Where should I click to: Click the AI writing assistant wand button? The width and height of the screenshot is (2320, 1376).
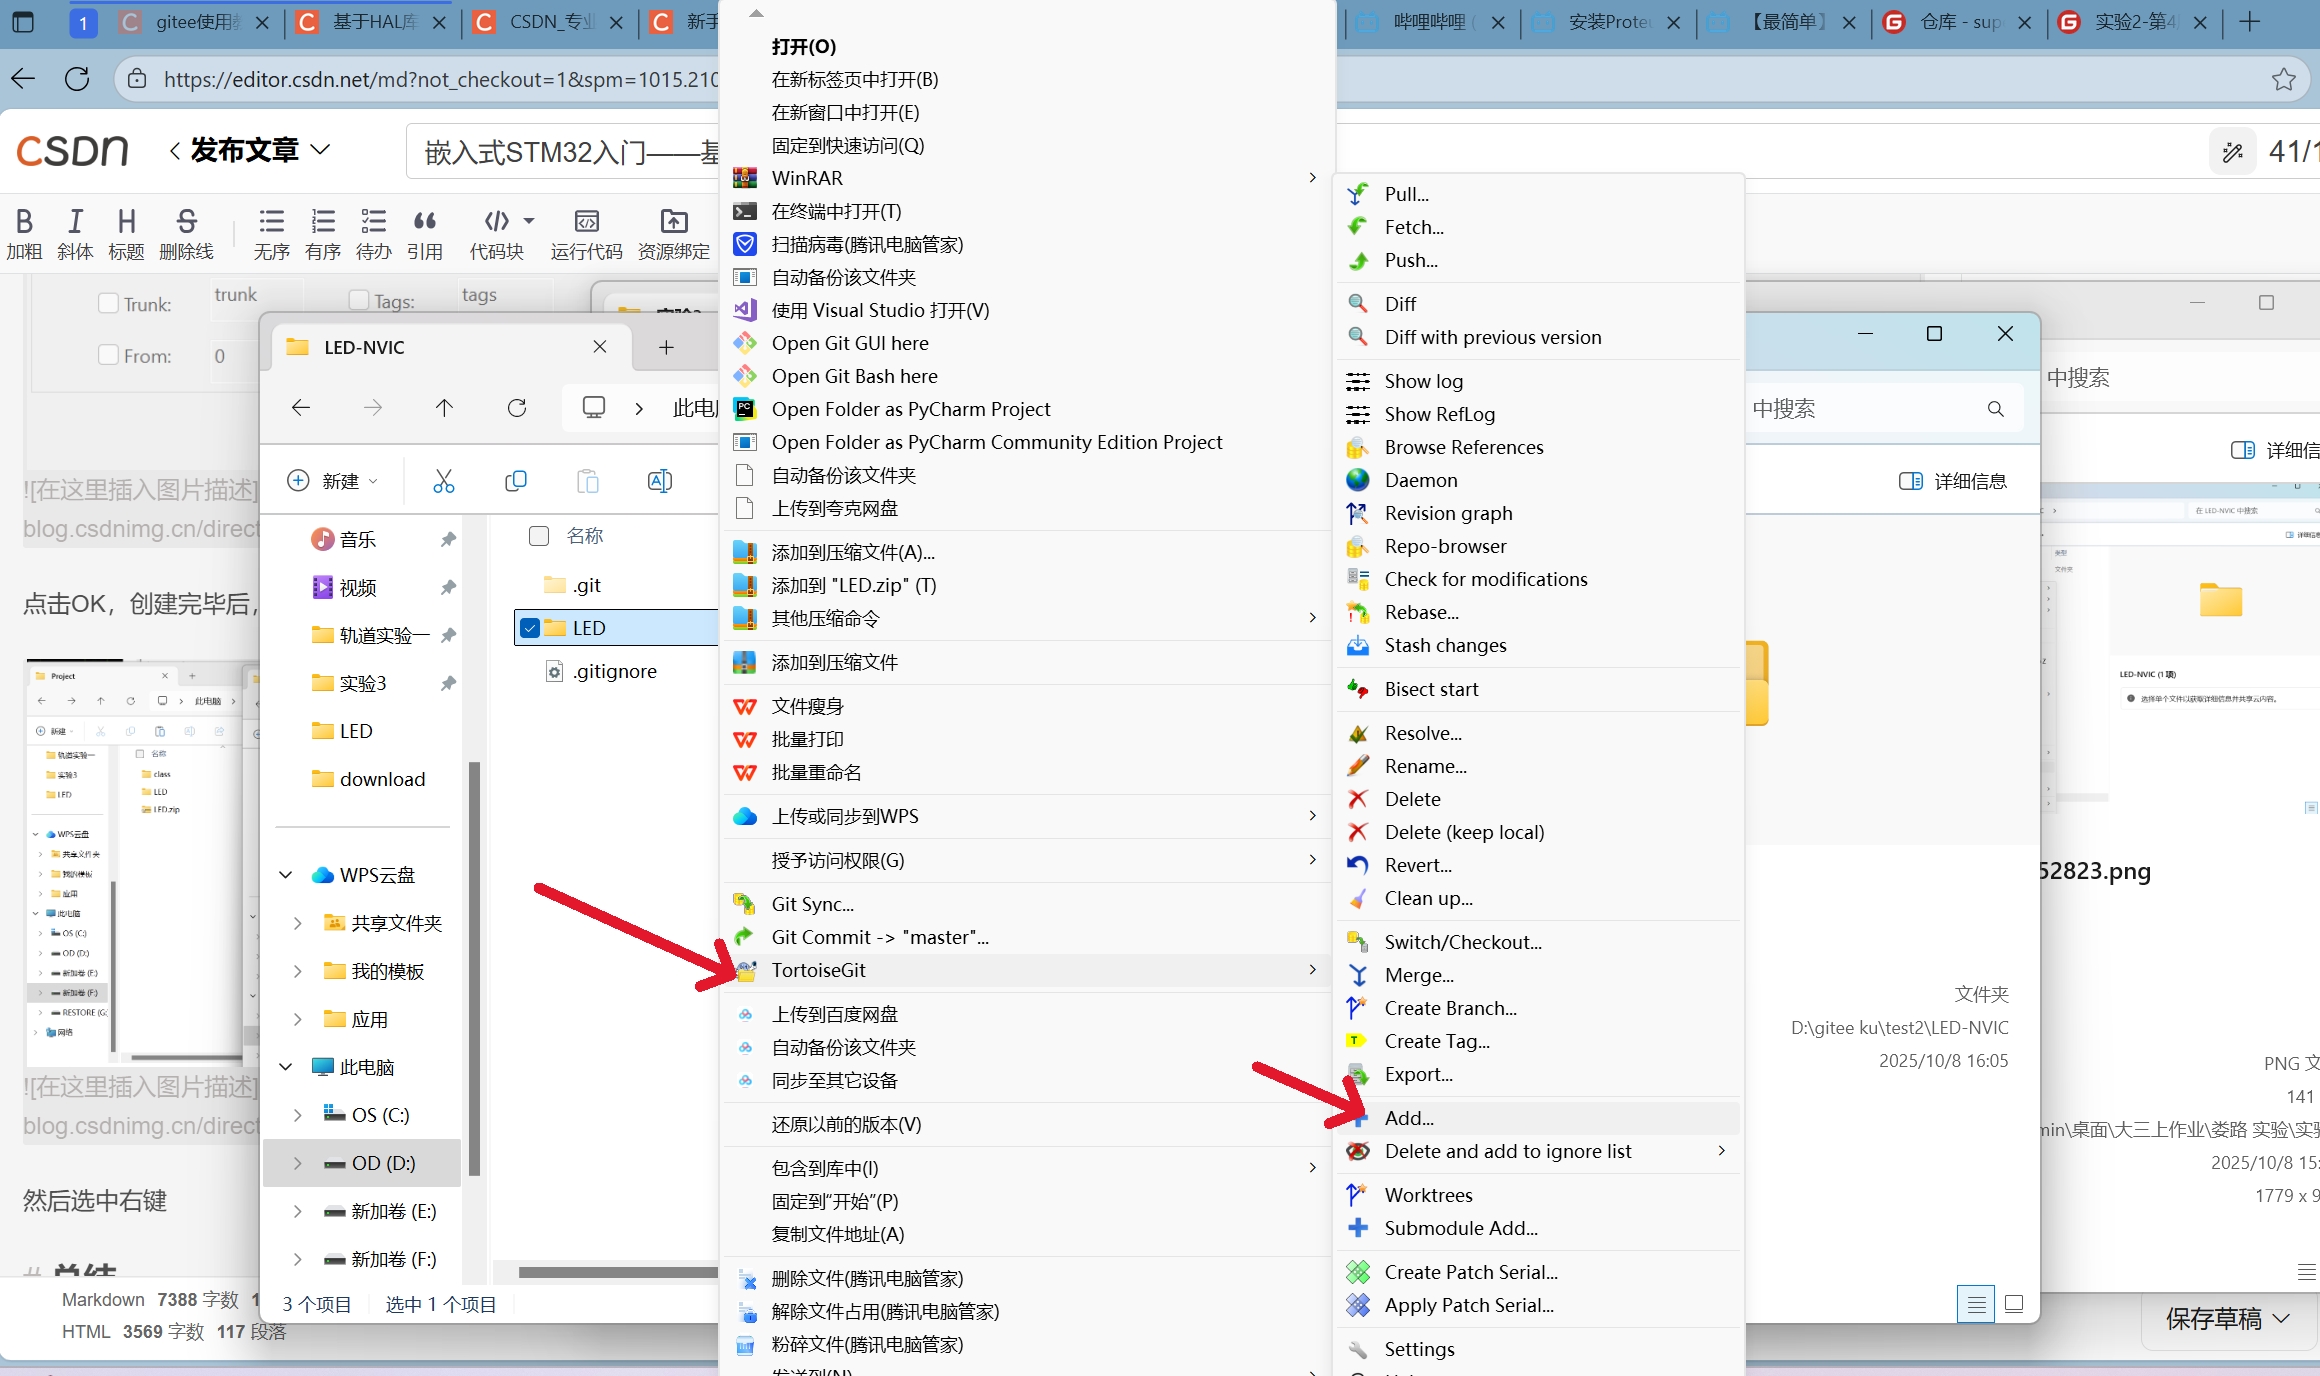[x=2232, y=152]
